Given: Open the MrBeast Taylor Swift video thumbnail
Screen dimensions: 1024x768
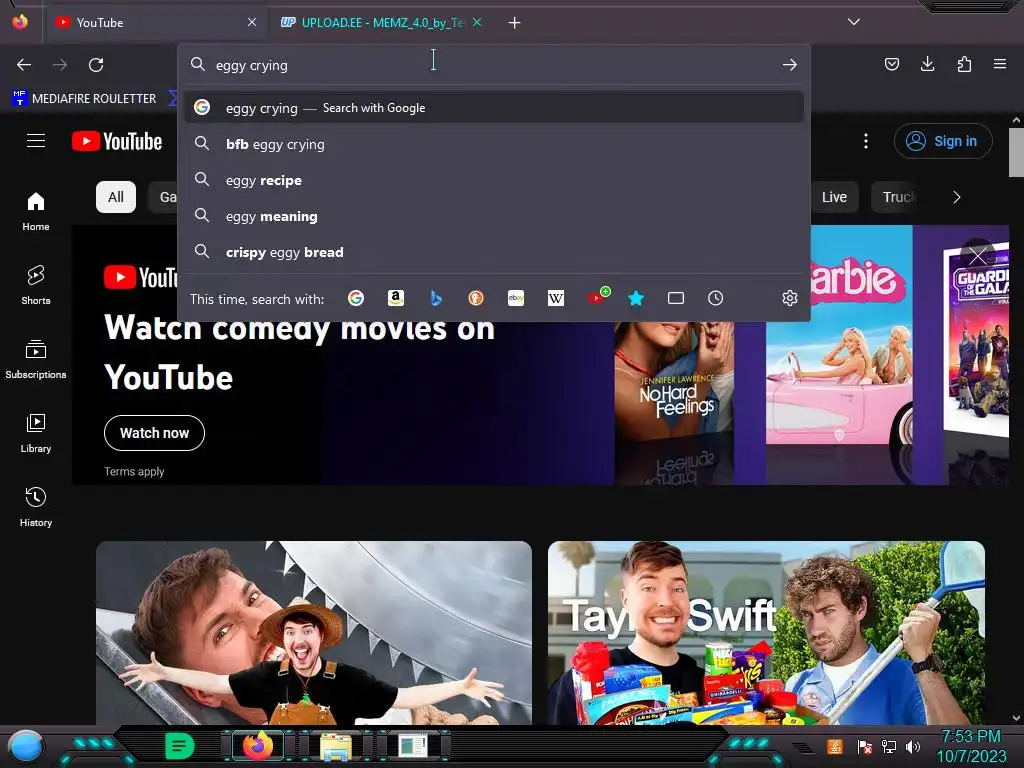Looking at the screenshot, I should tap(766, 632).
